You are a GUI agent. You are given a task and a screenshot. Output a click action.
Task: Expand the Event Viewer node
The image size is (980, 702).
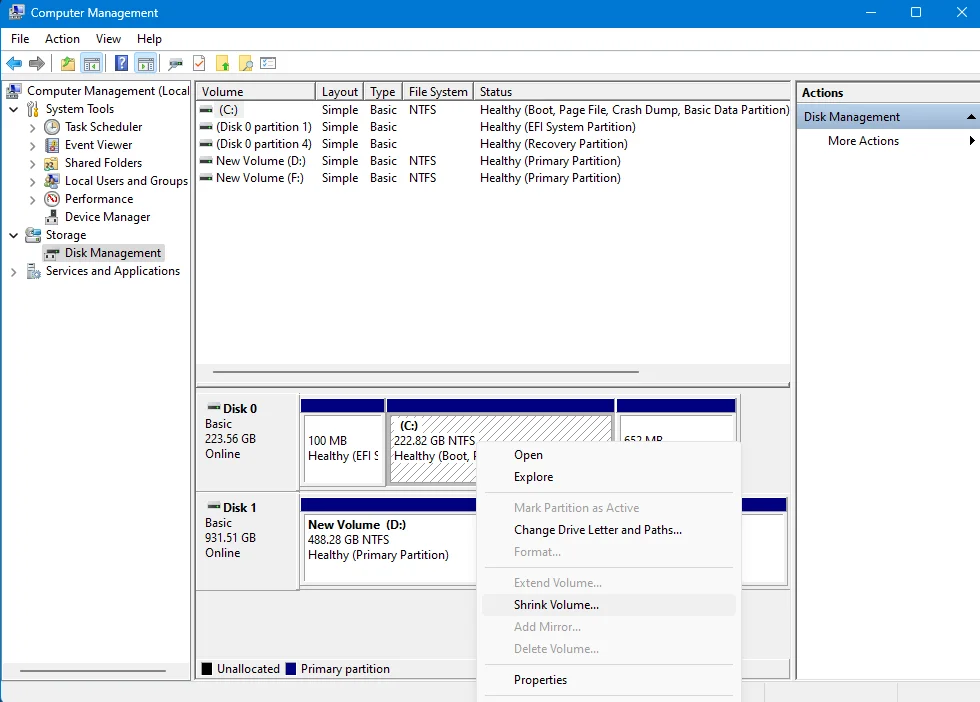(32, 146)
